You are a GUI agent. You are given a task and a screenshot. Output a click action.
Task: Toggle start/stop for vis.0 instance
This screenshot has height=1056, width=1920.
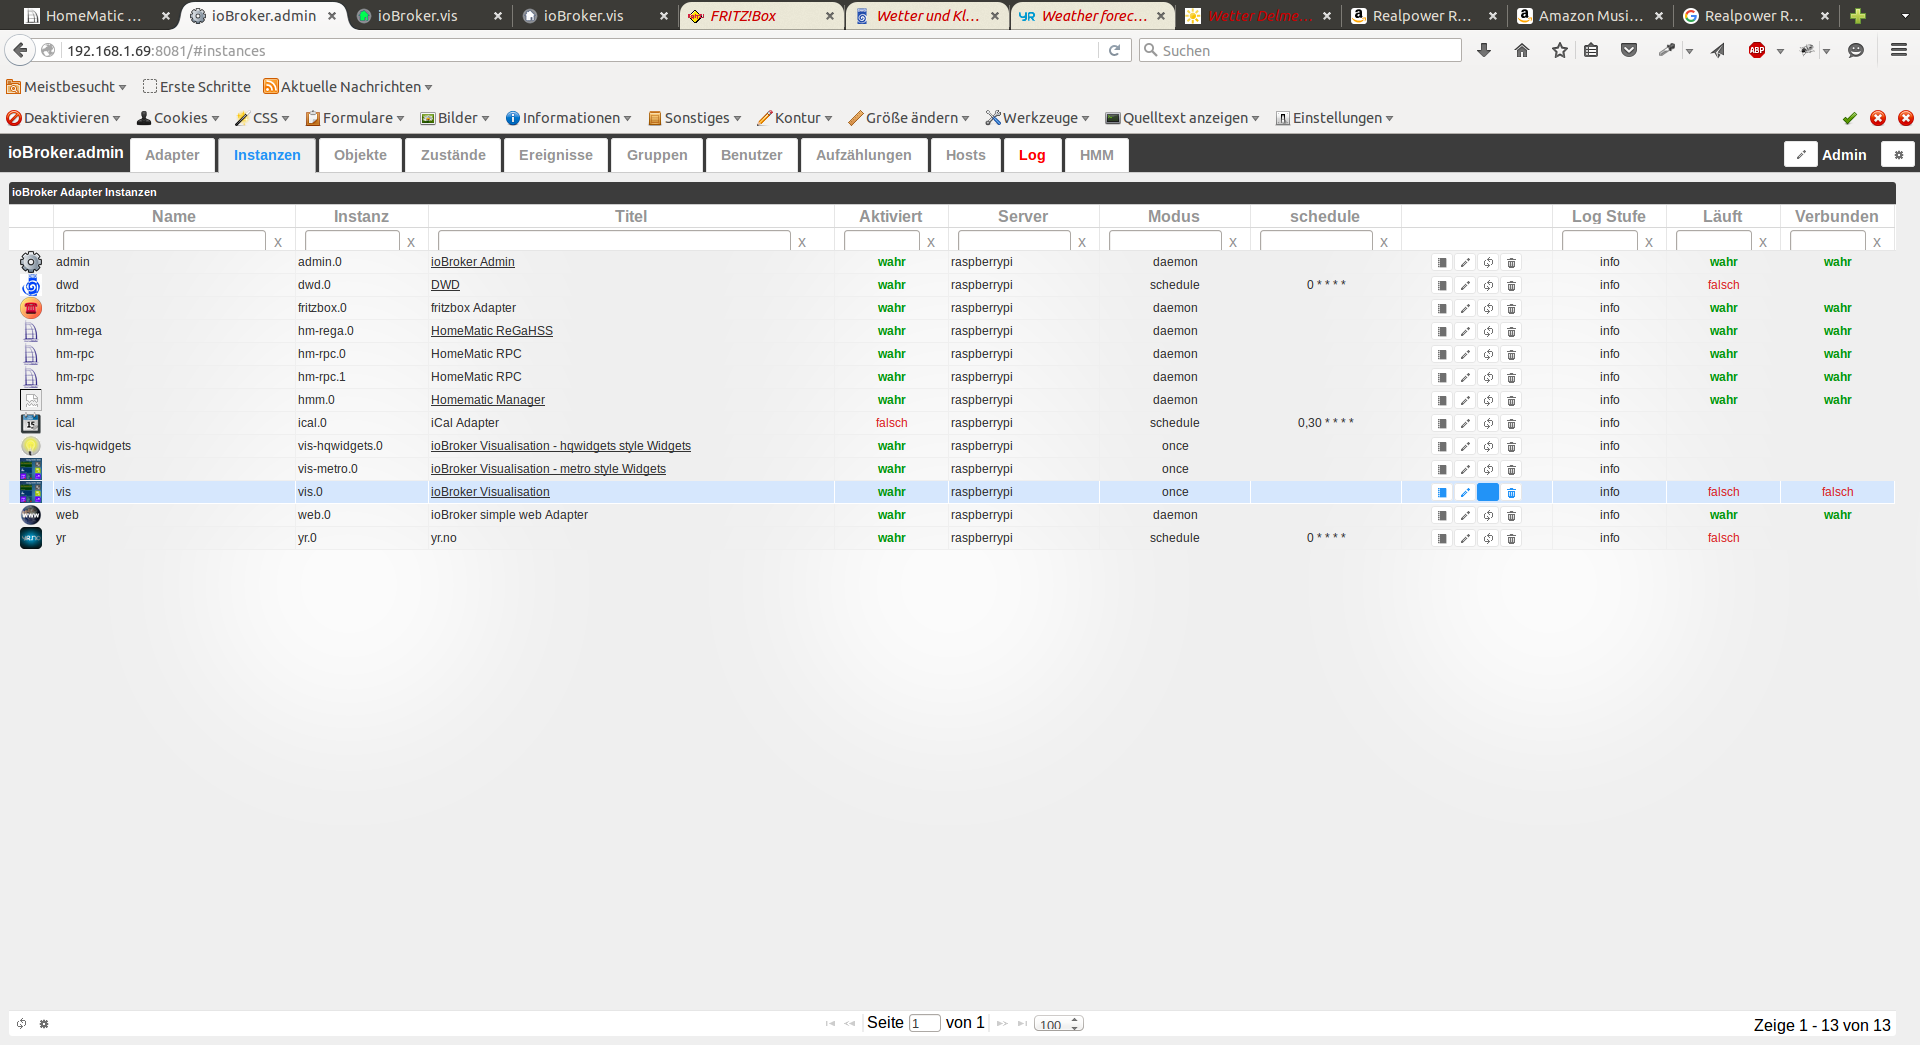[1442, 492]
